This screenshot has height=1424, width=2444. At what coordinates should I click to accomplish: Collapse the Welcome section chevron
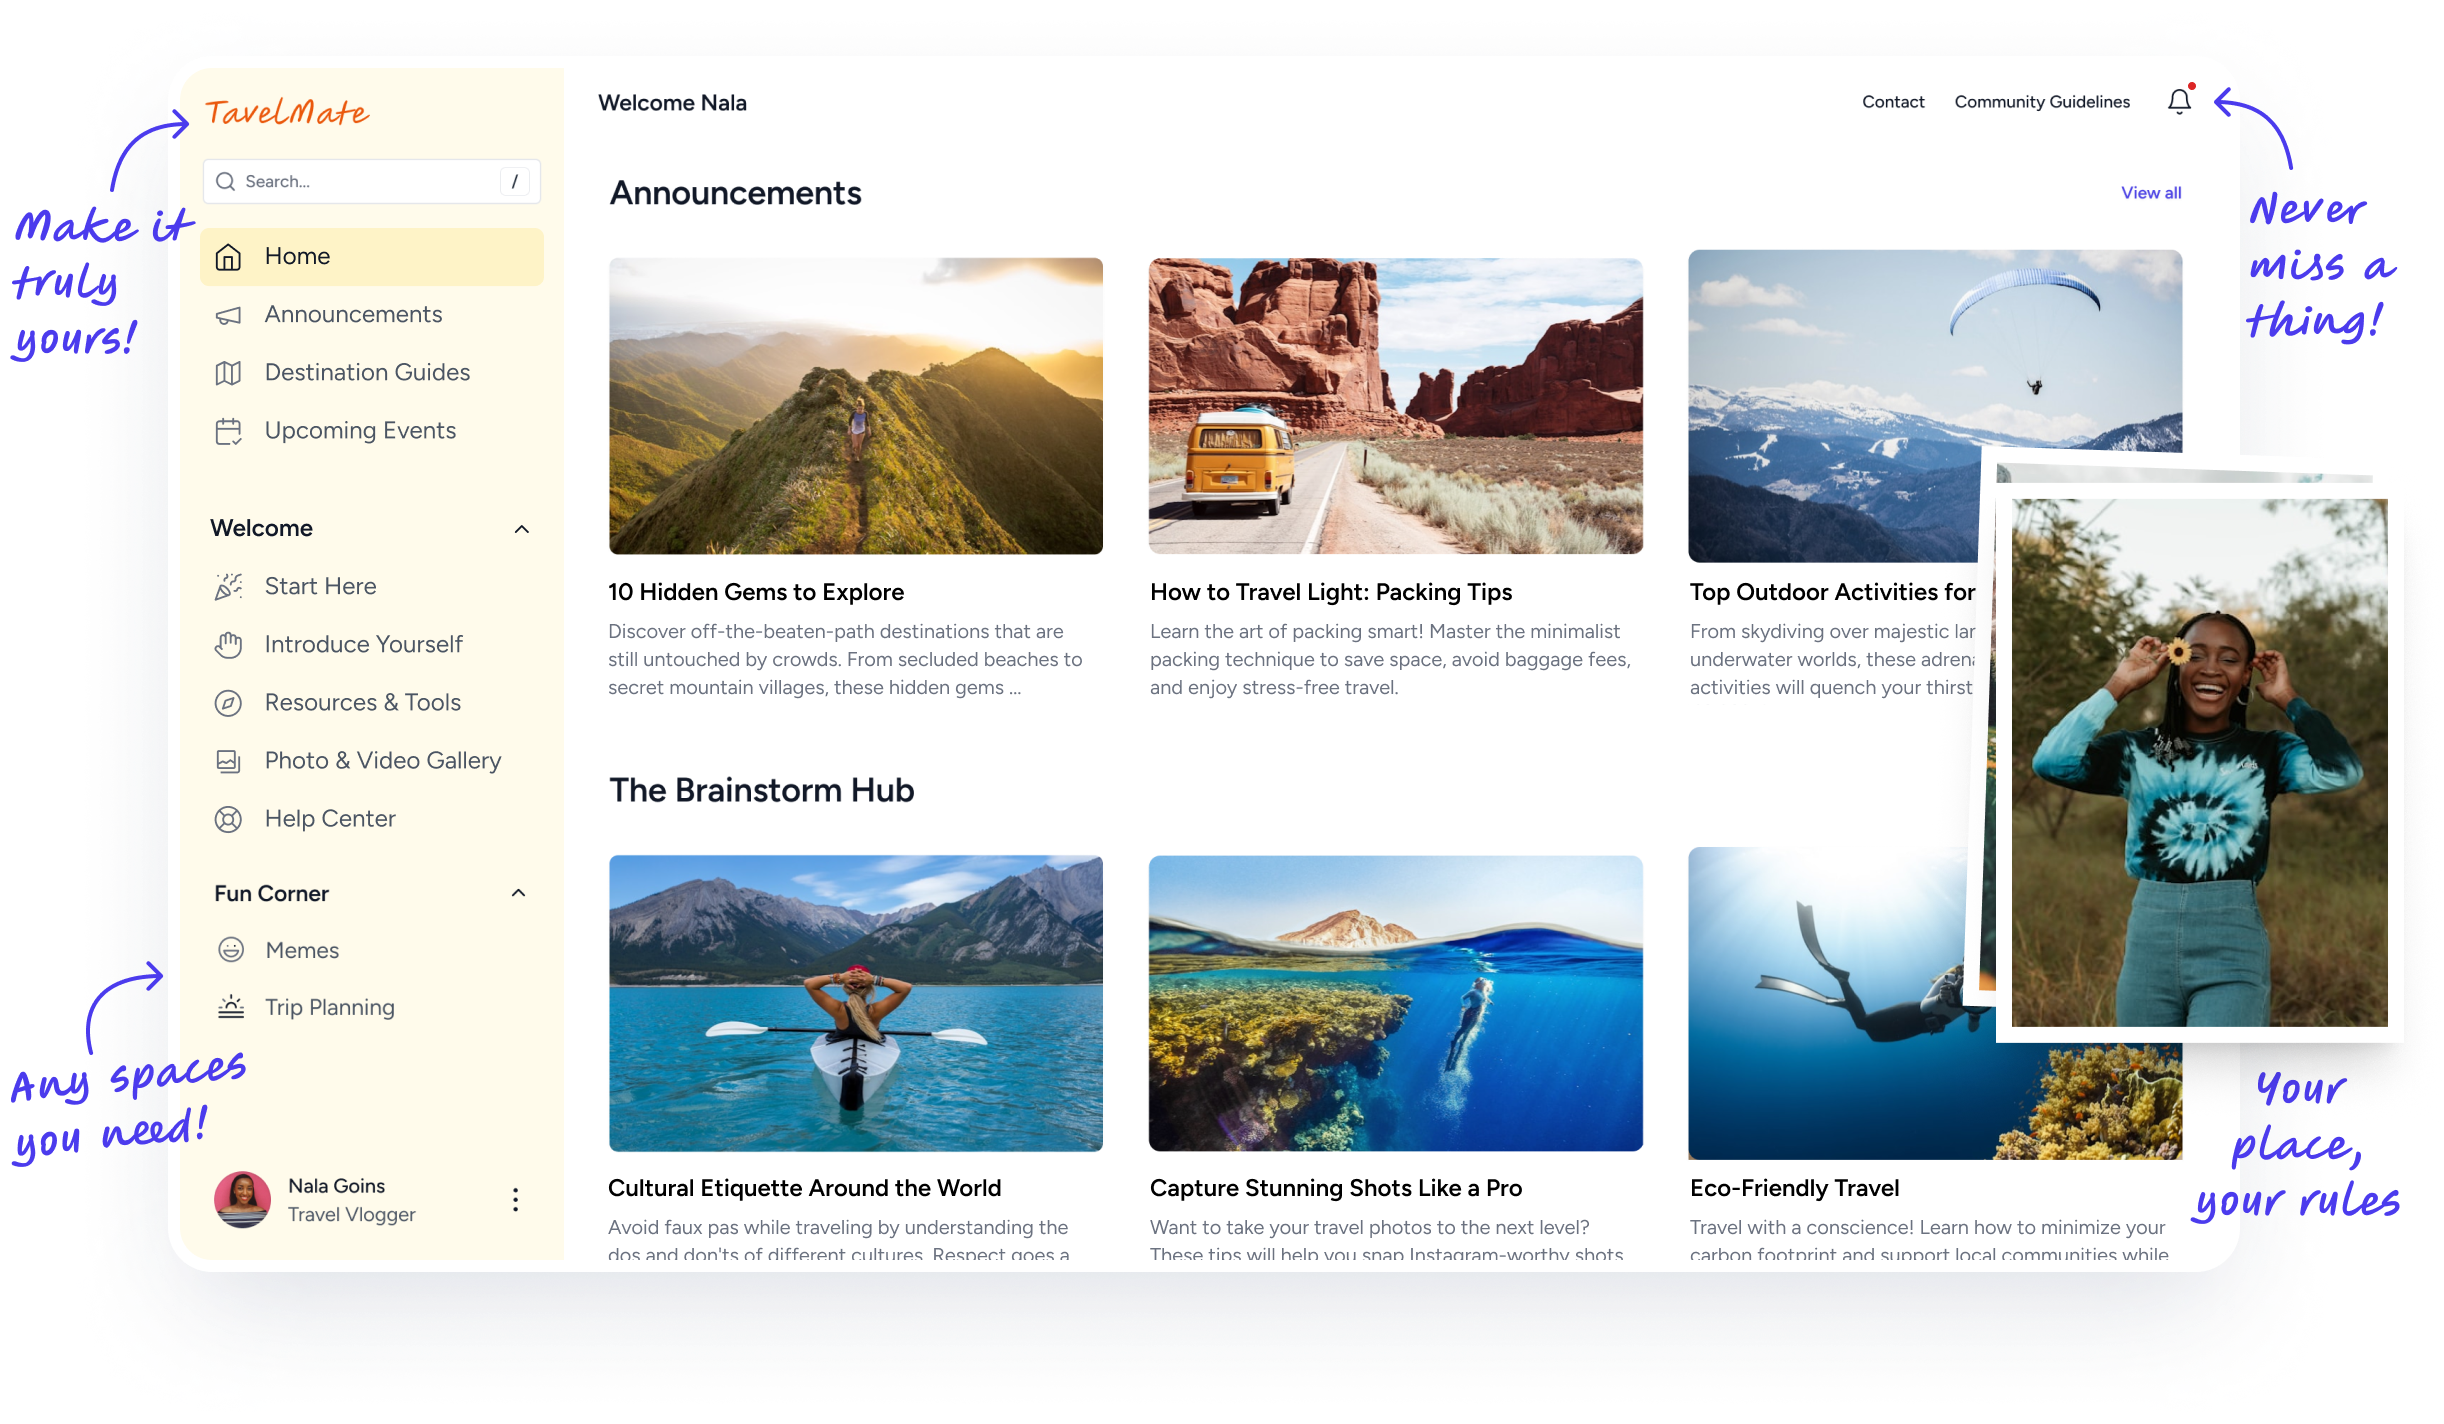click(522, 528)
